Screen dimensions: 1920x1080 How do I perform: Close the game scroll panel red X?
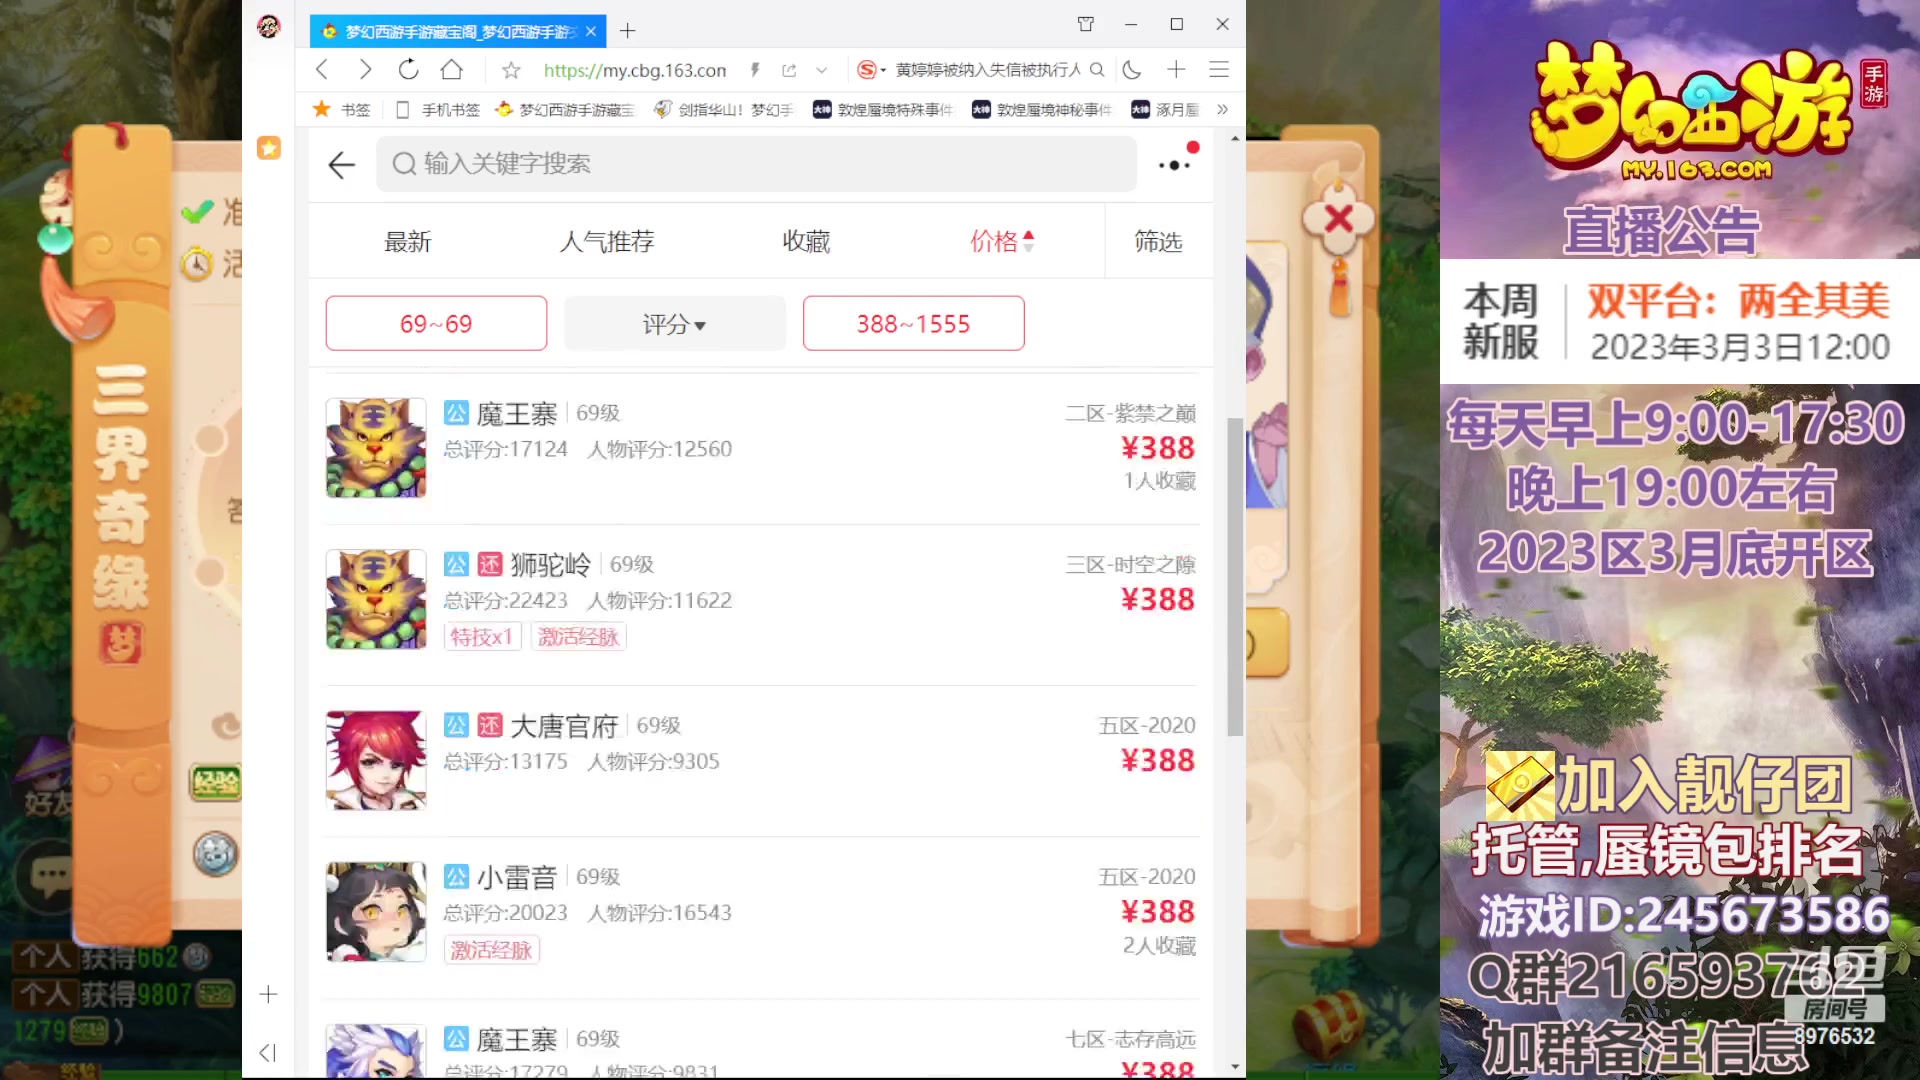pyautogui.click(x=1338, y=218)
